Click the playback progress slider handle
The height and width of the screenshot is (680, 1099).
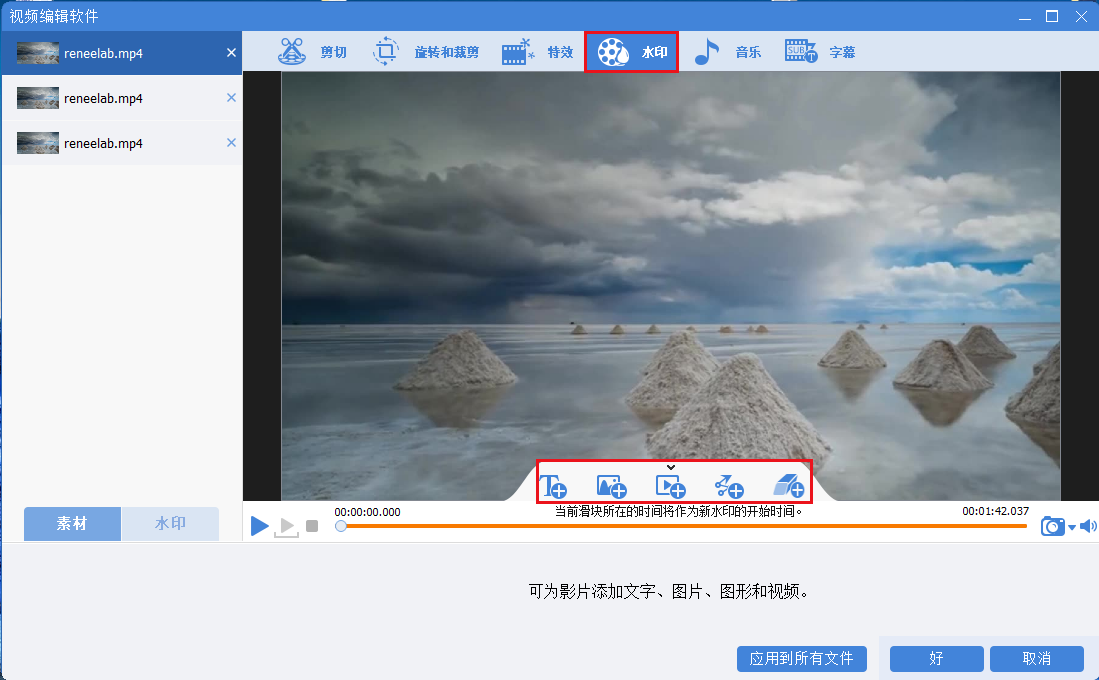click(341, 526)
